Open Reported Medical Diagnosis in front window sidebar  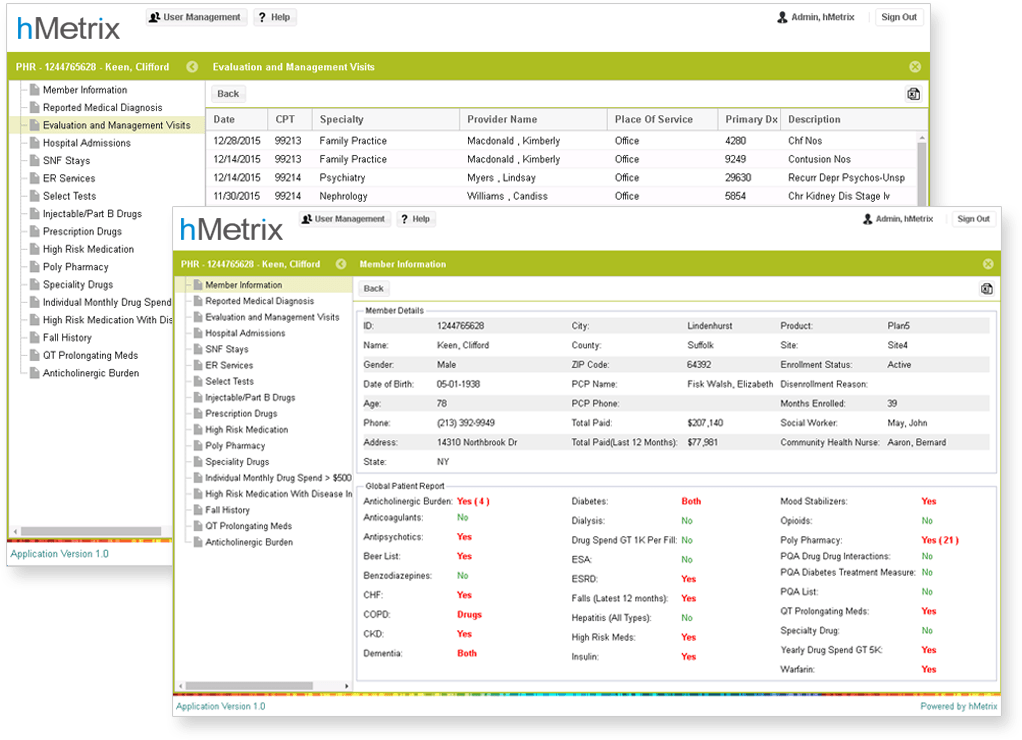(259, 301)
